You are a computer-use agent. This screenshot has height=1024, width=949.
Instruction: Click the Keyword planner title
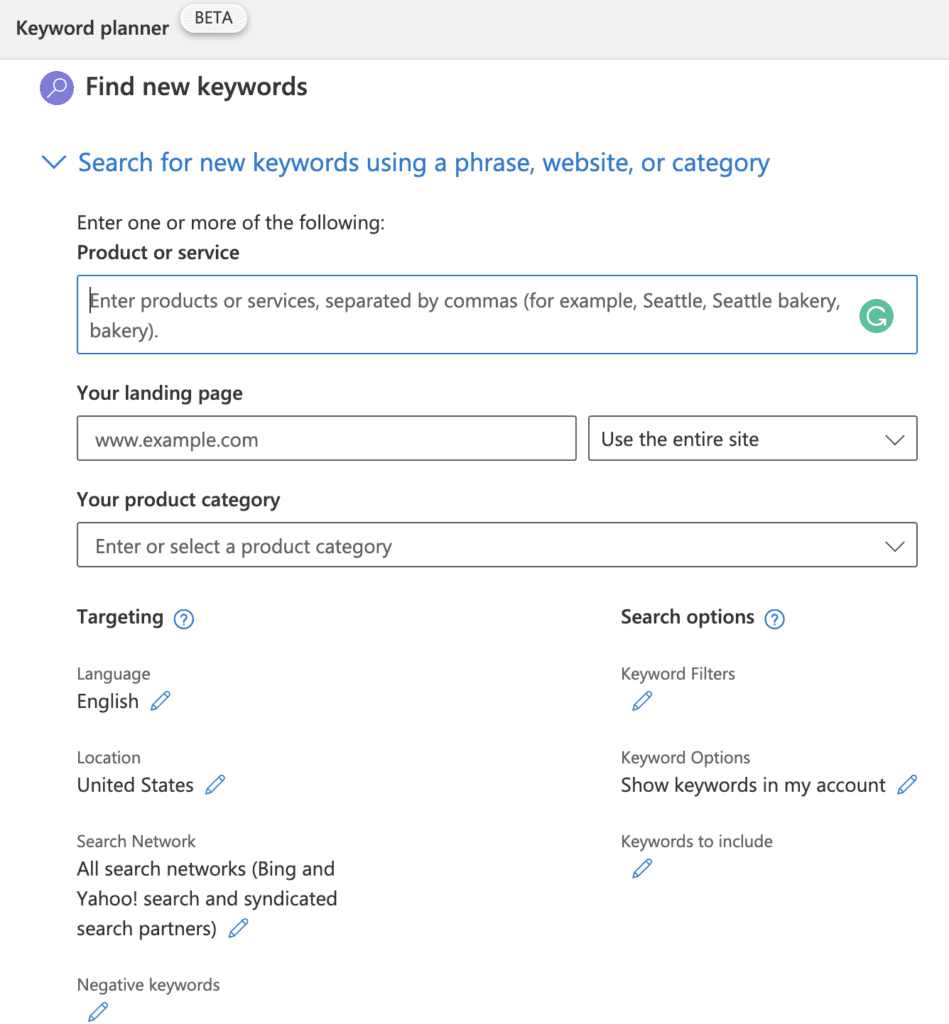[91, 27]
